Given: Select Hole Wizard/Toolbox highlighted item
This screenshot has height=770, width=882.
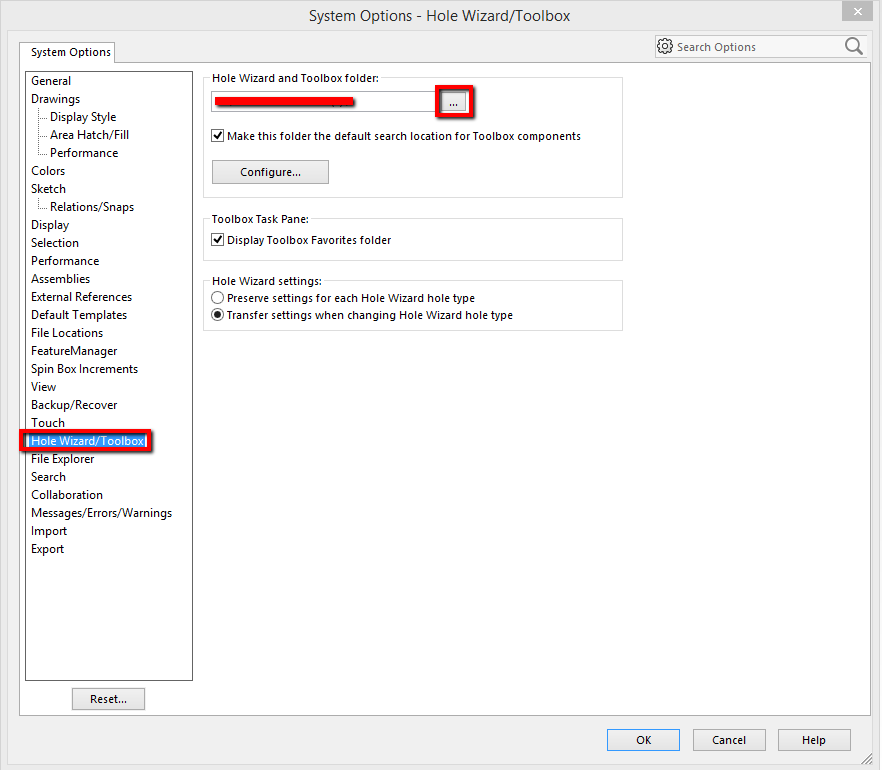Looking at the screenshot, I should (88, 441).
